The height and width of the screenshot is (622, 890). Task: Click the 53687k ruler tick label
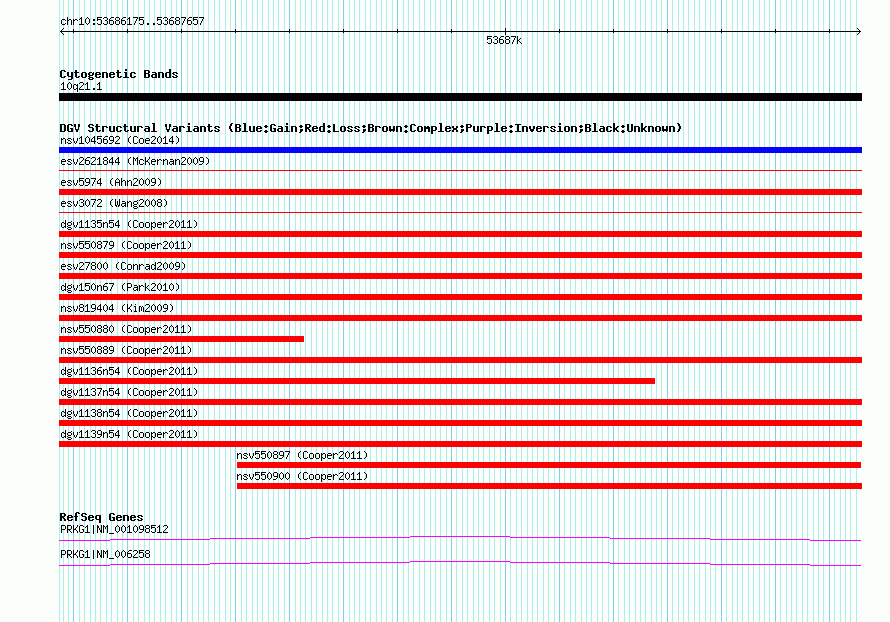tap(504, 40)
